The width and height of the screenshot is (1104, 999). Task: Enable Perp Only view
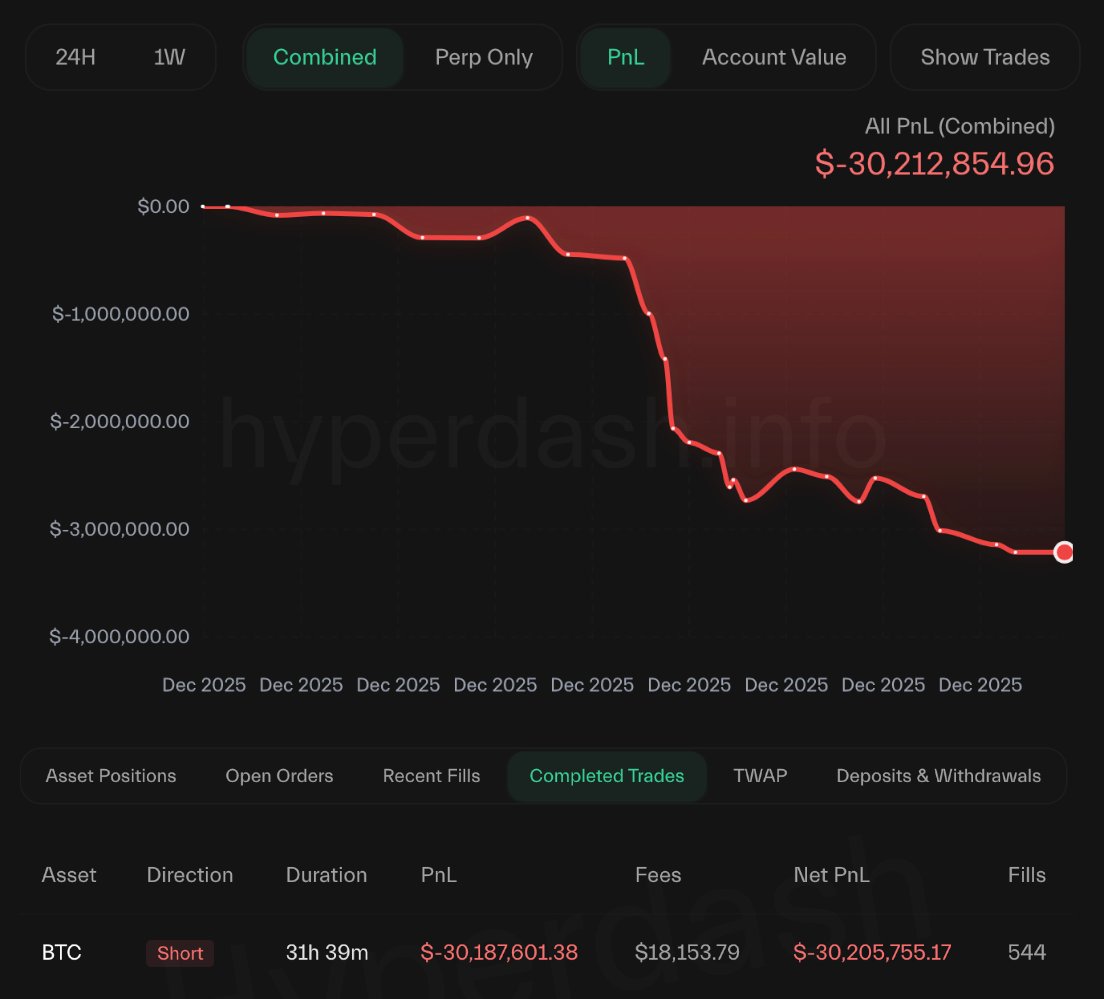[x=484, y=57]
